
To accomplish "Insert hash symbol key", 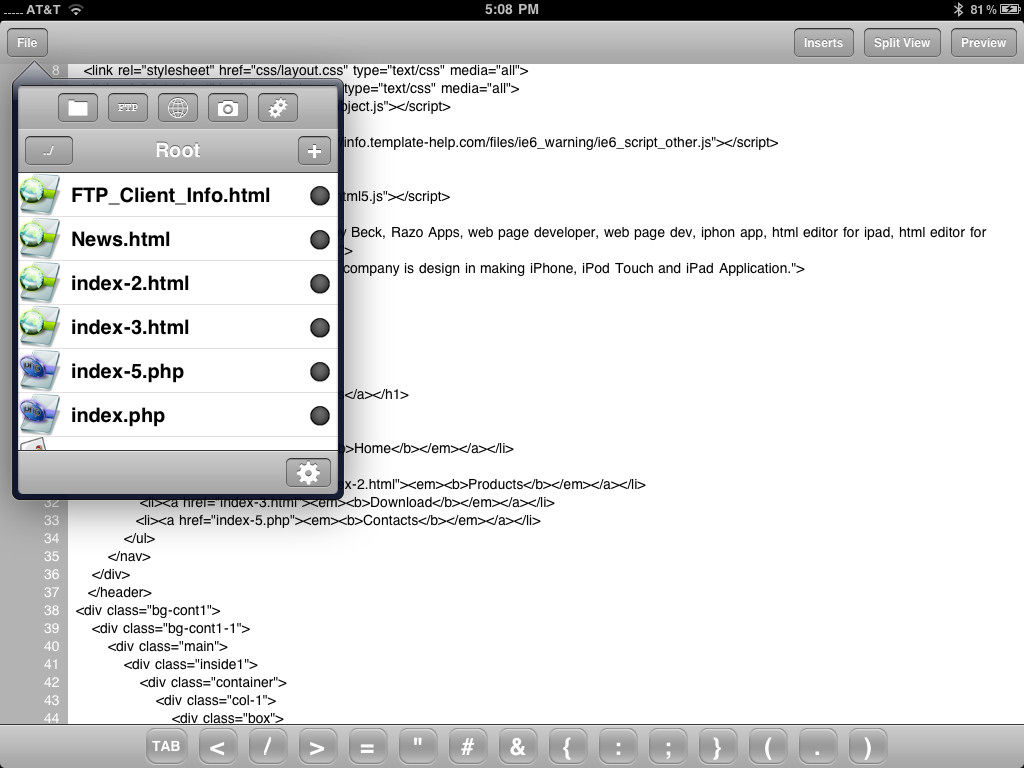I will pos(468,746).
